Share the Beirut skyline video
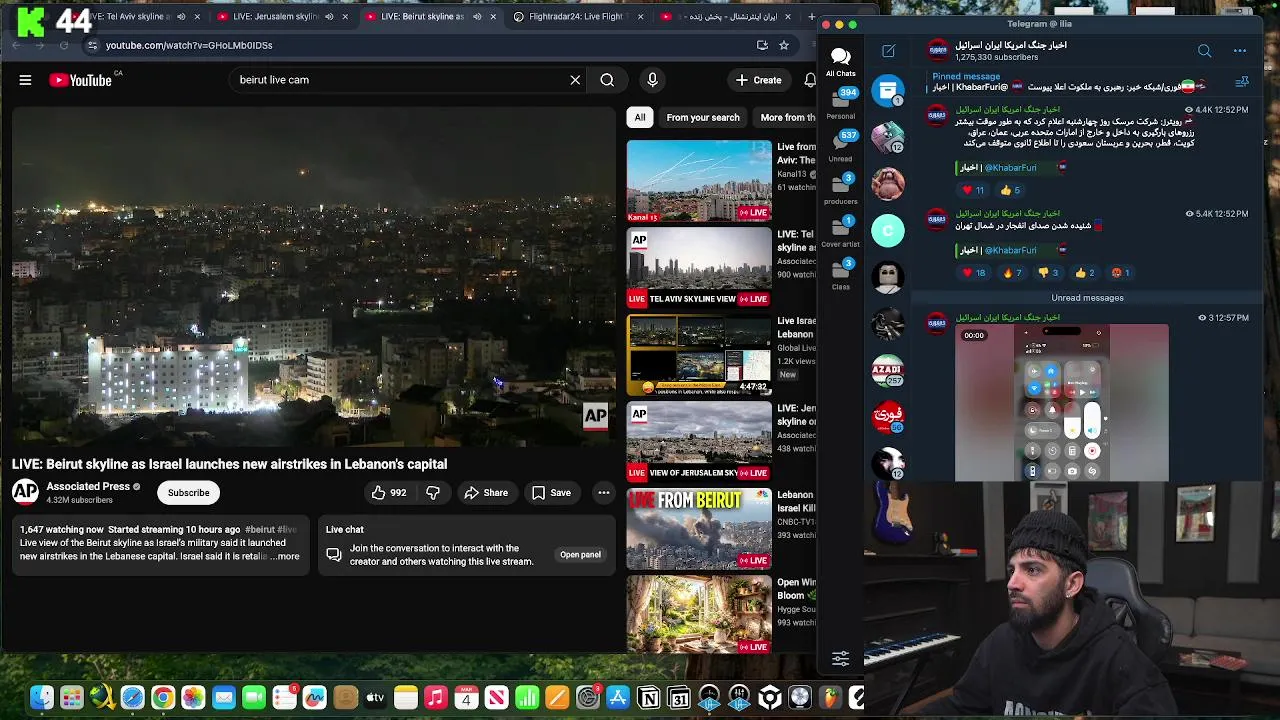 tap(486, 492)
